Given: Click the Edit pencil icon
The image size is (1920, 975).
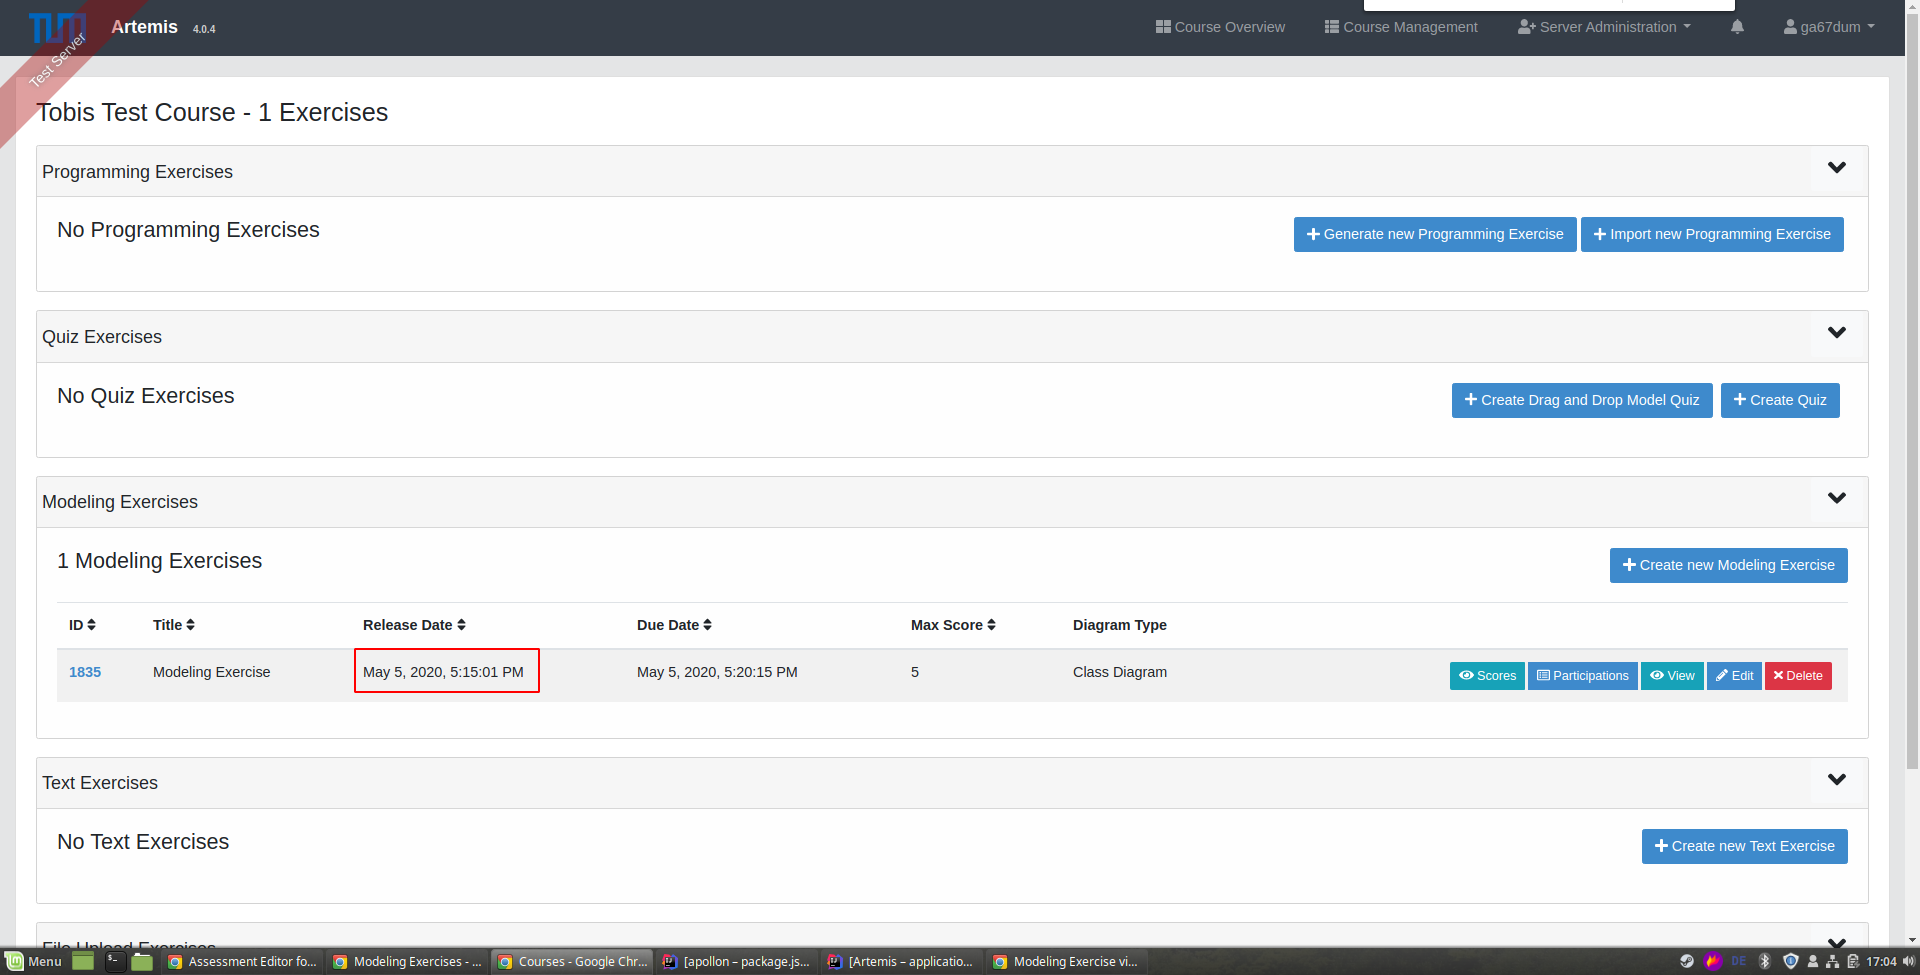Looking at the screenshot, I should point(1722,676).
